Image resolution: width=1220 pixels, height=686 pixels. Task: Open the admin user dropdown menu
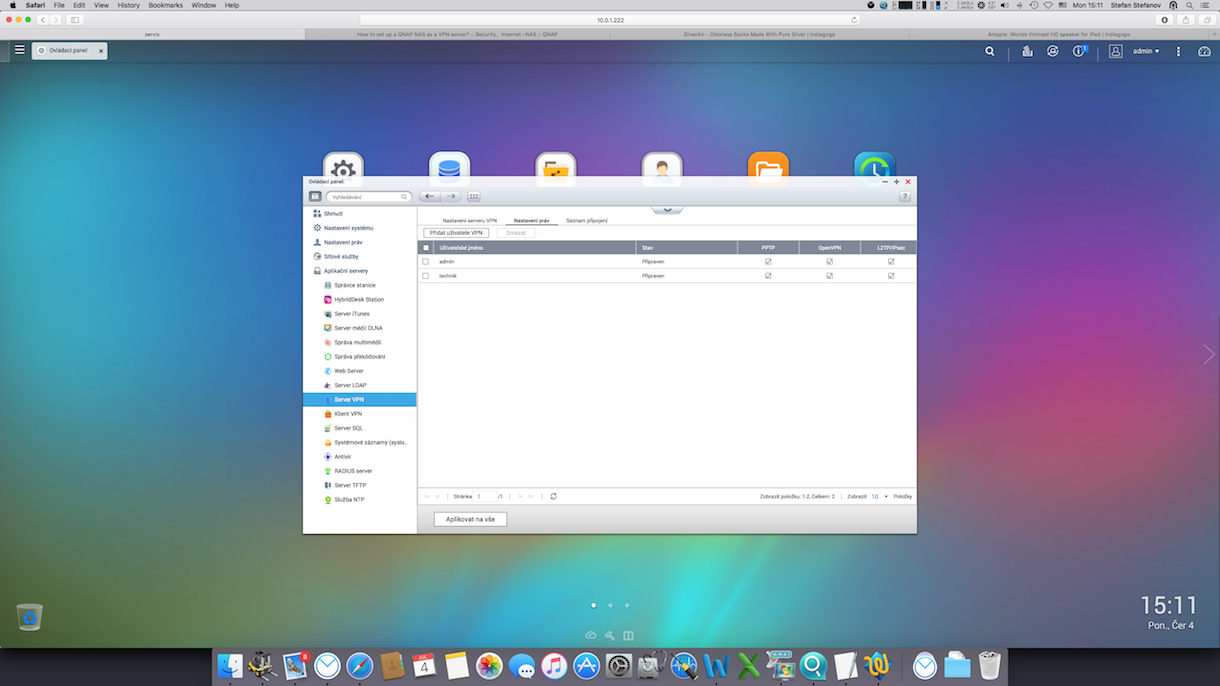click(1145, 51)
